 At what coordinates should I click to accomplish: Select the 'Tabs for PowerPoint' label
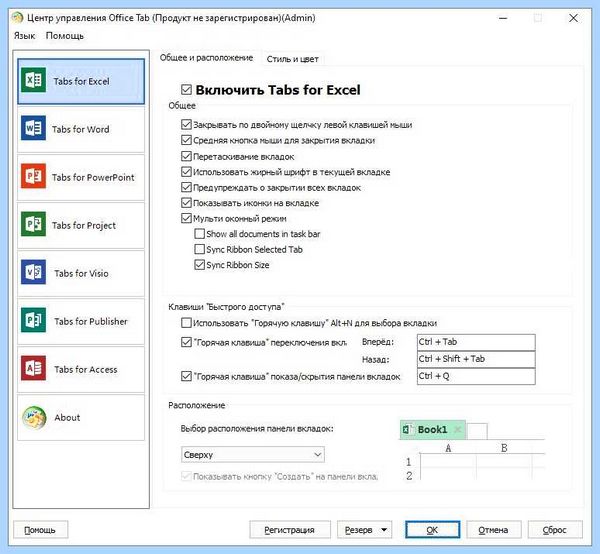tap(93, 178)
